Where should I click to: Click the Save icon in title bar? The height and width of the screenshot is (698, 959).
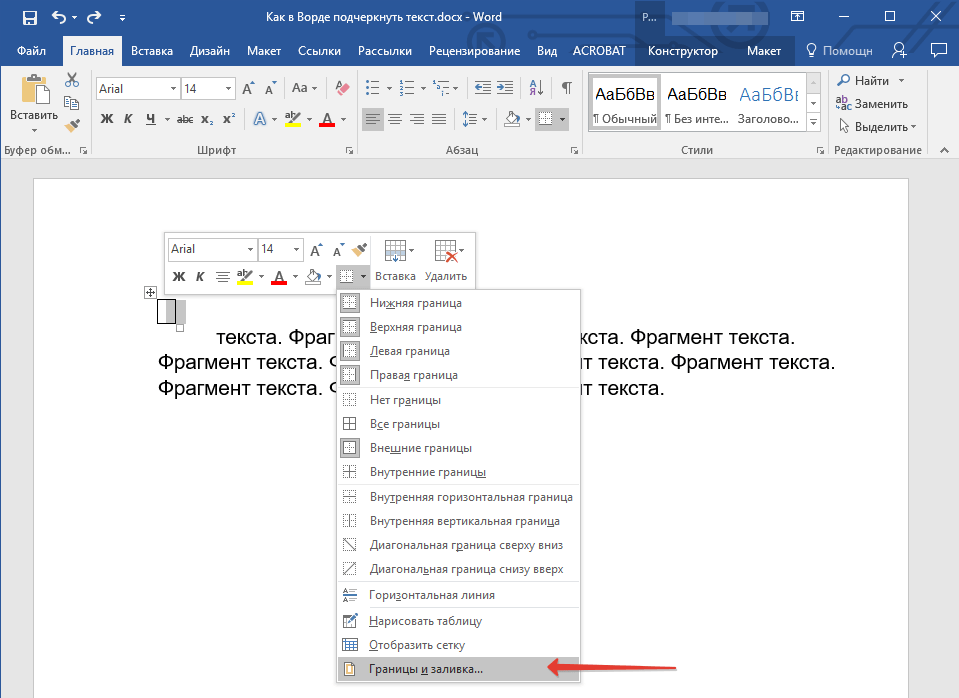tap(29, 17)
